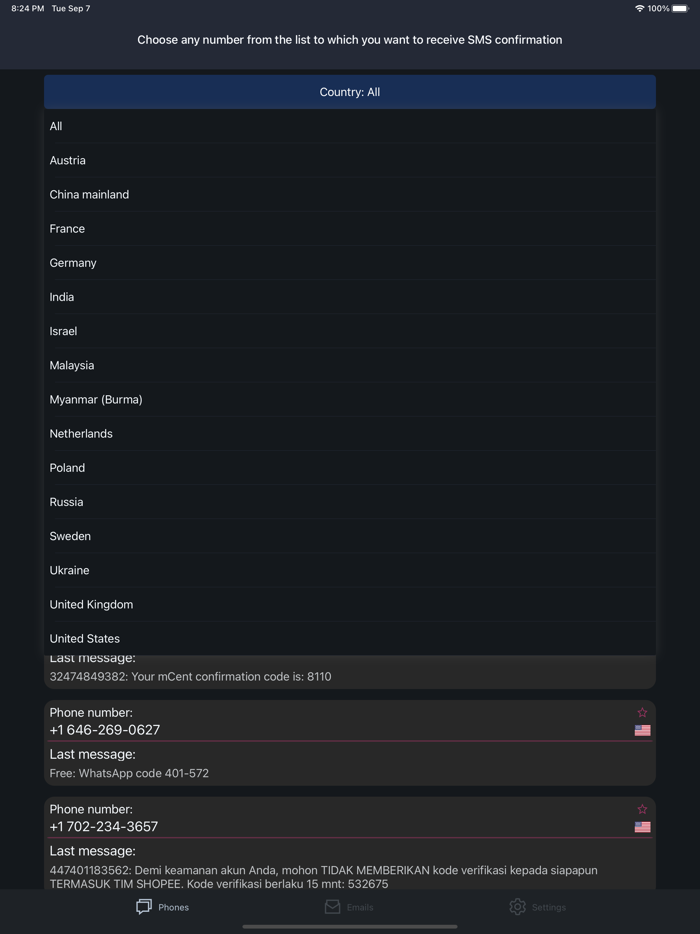Collapse the Country: All dropdown

350,91
